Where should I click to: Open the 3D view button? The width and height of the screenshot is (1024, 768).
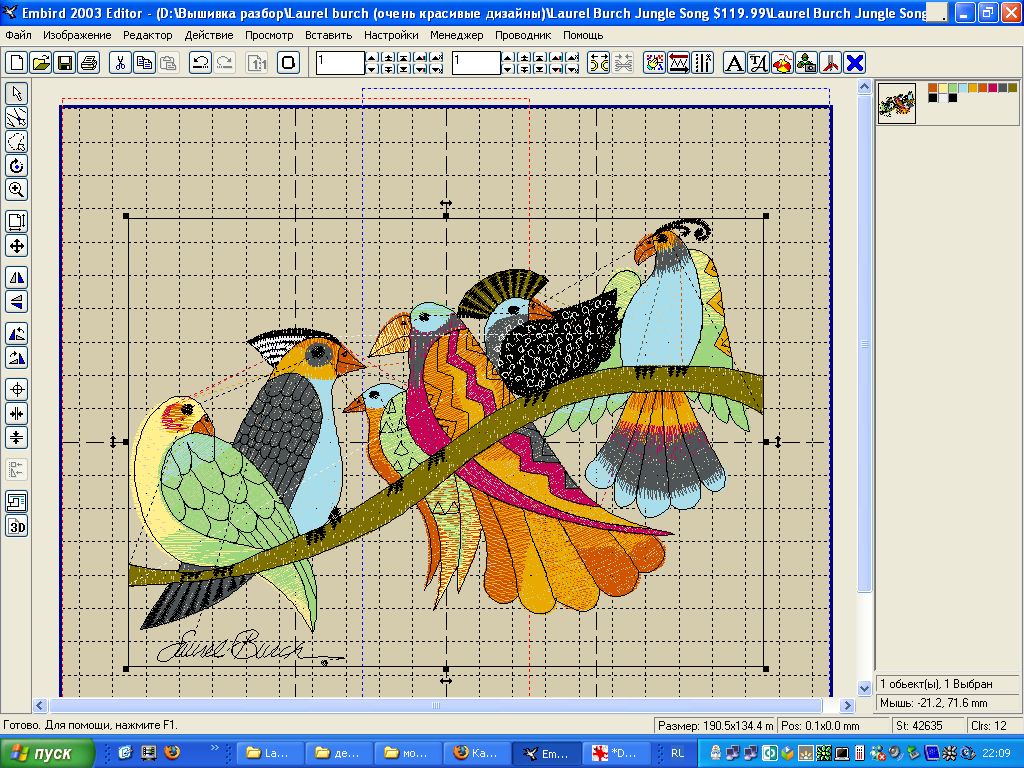pyautogui.click(x=17, y=526)
